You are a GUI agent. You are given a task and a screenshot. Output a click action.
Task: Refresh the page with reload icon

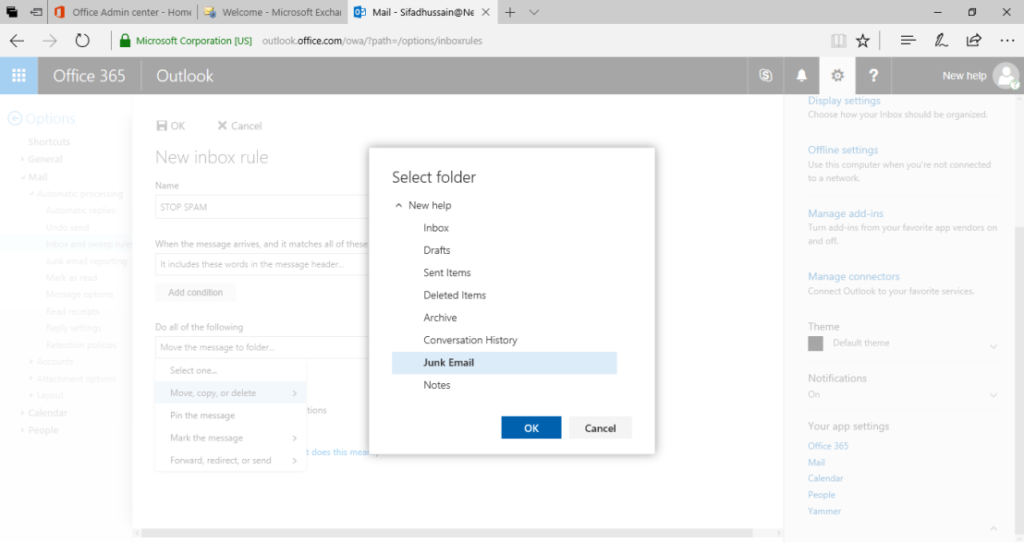(x=82, y=40)
